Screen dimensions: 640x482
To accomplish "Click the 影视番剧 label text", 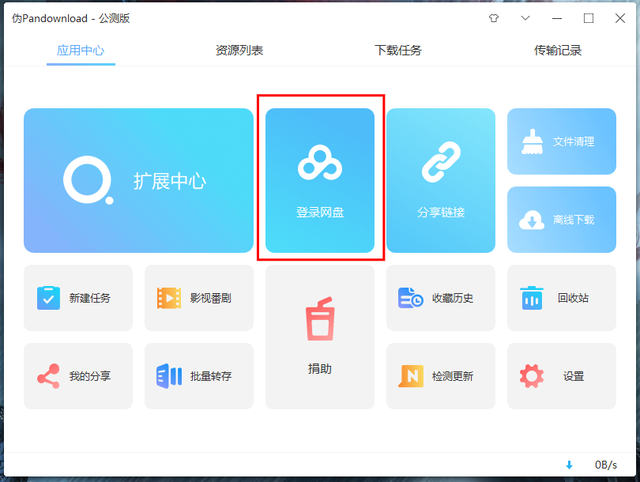I will (211, 298).
